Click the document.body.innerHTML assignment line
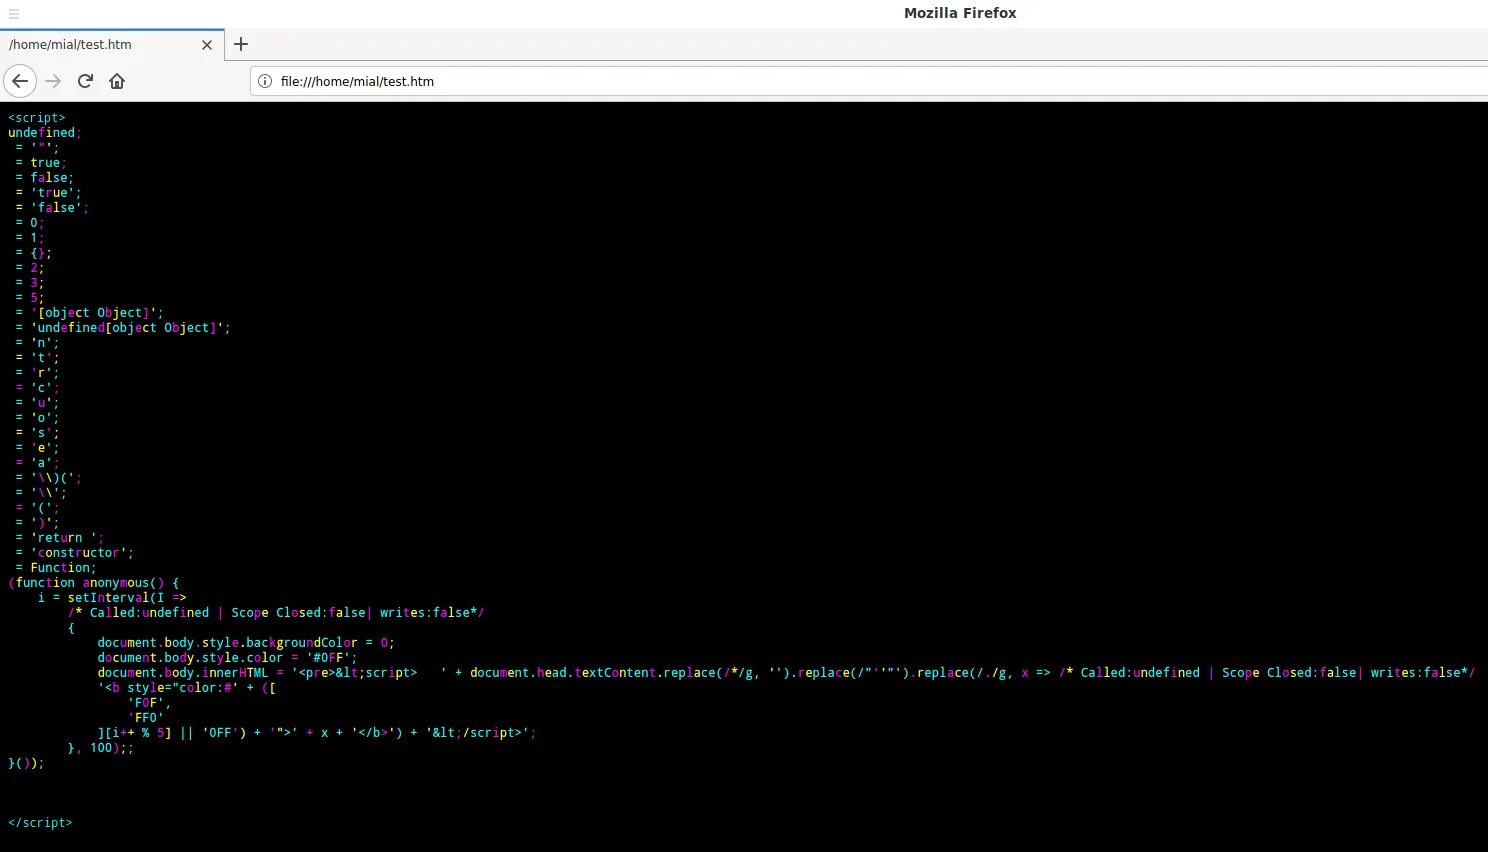 click(x=786, y=673)
